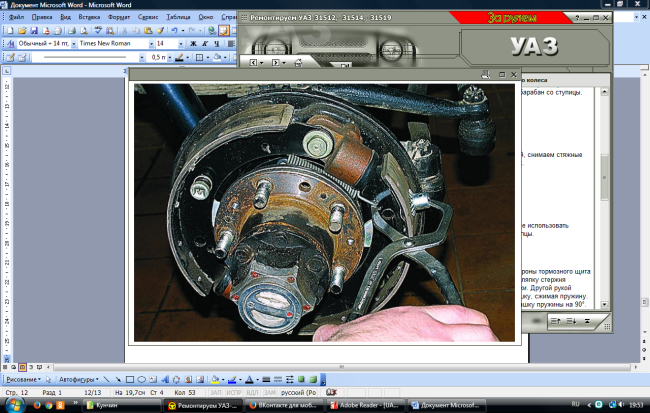Click the shading color bucket in table toolbar

(x=217, y=57)
